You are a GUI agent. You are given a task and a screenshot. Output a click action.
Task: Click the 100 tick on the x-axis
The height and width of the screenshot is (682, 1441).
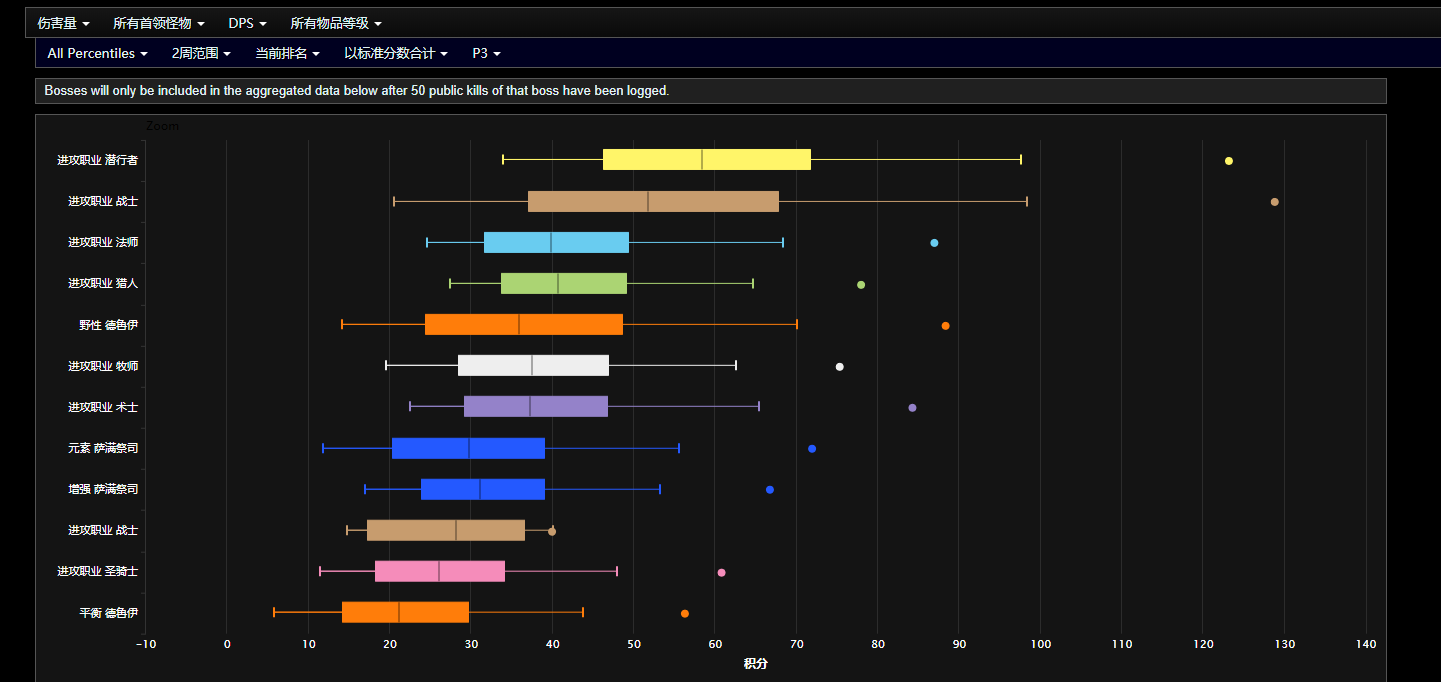[x=1040, y=644]
